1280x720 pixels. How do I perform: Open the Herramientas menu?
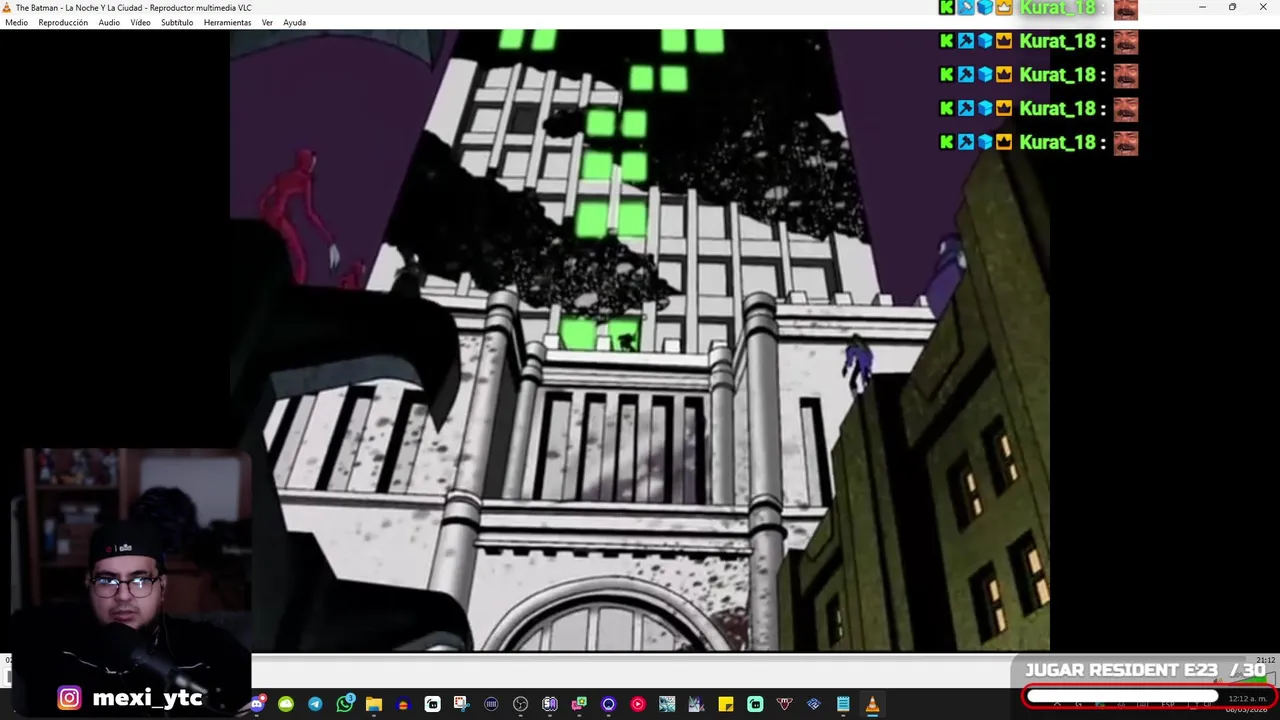[227, 22]
